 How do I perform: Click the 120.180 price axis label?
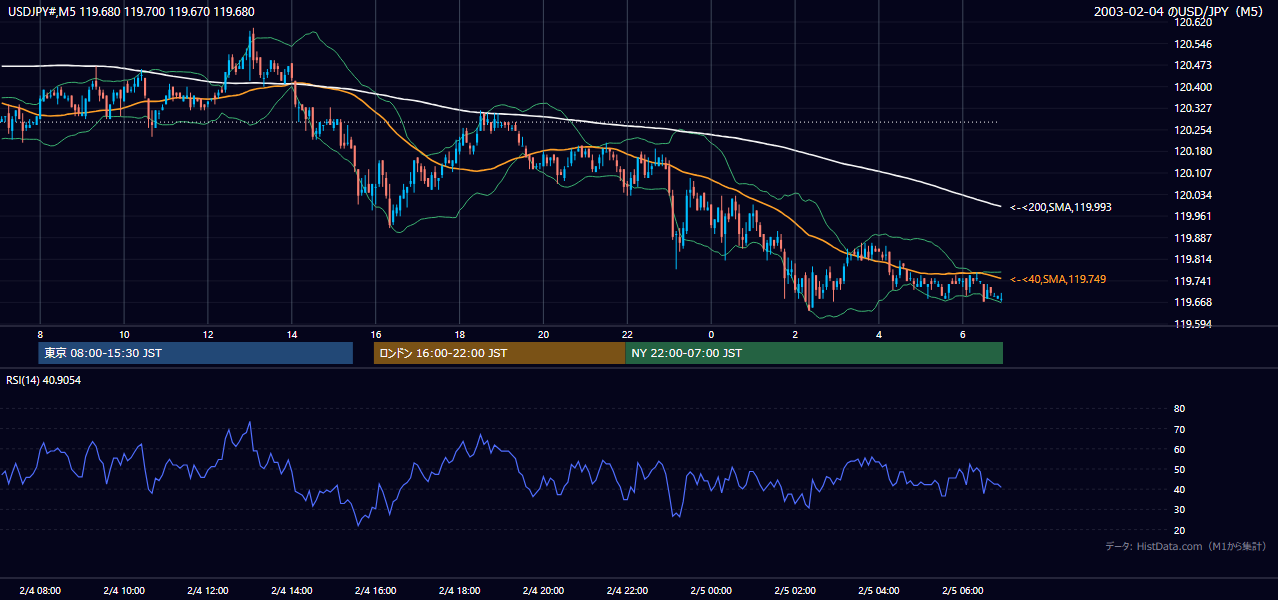[x=1193, y=151]
